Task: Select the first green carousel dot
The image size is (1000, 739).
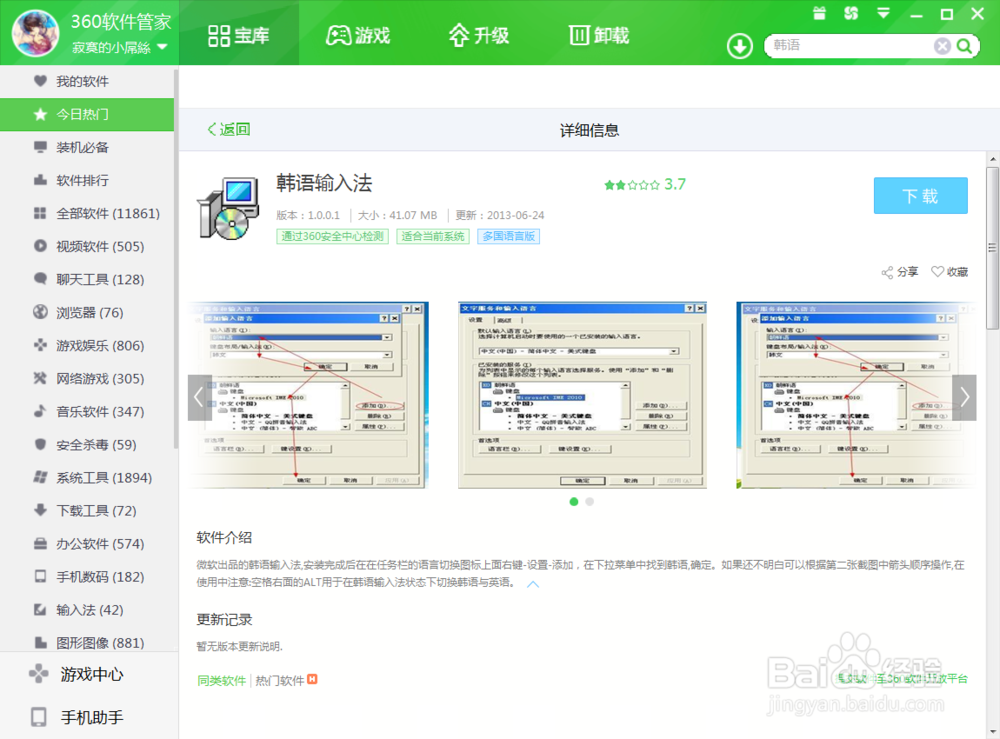Action: pyautogui.click(x=574, y=502)
